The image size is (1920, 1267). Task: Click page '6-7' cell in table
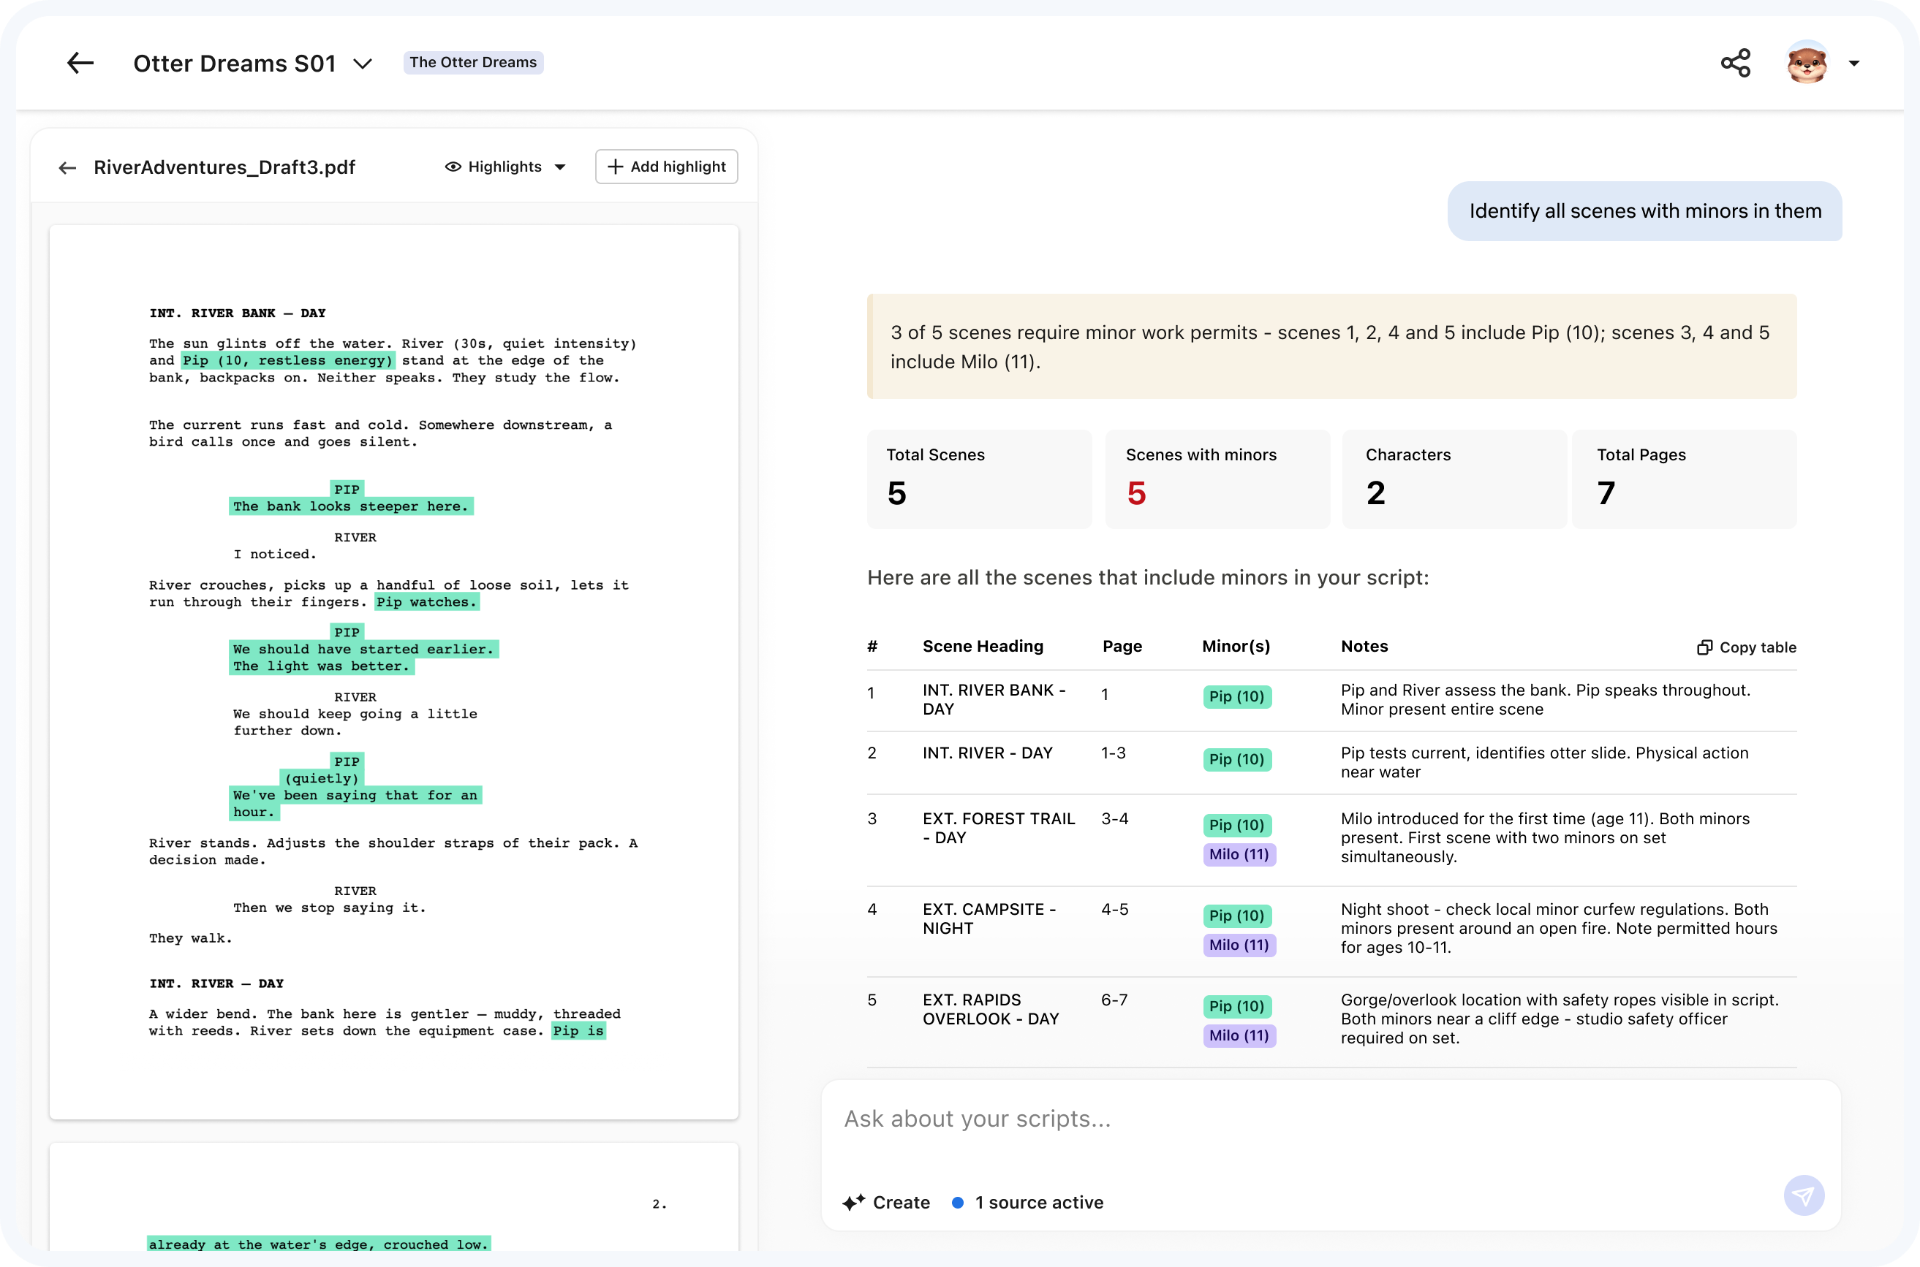(1114, 1000)
